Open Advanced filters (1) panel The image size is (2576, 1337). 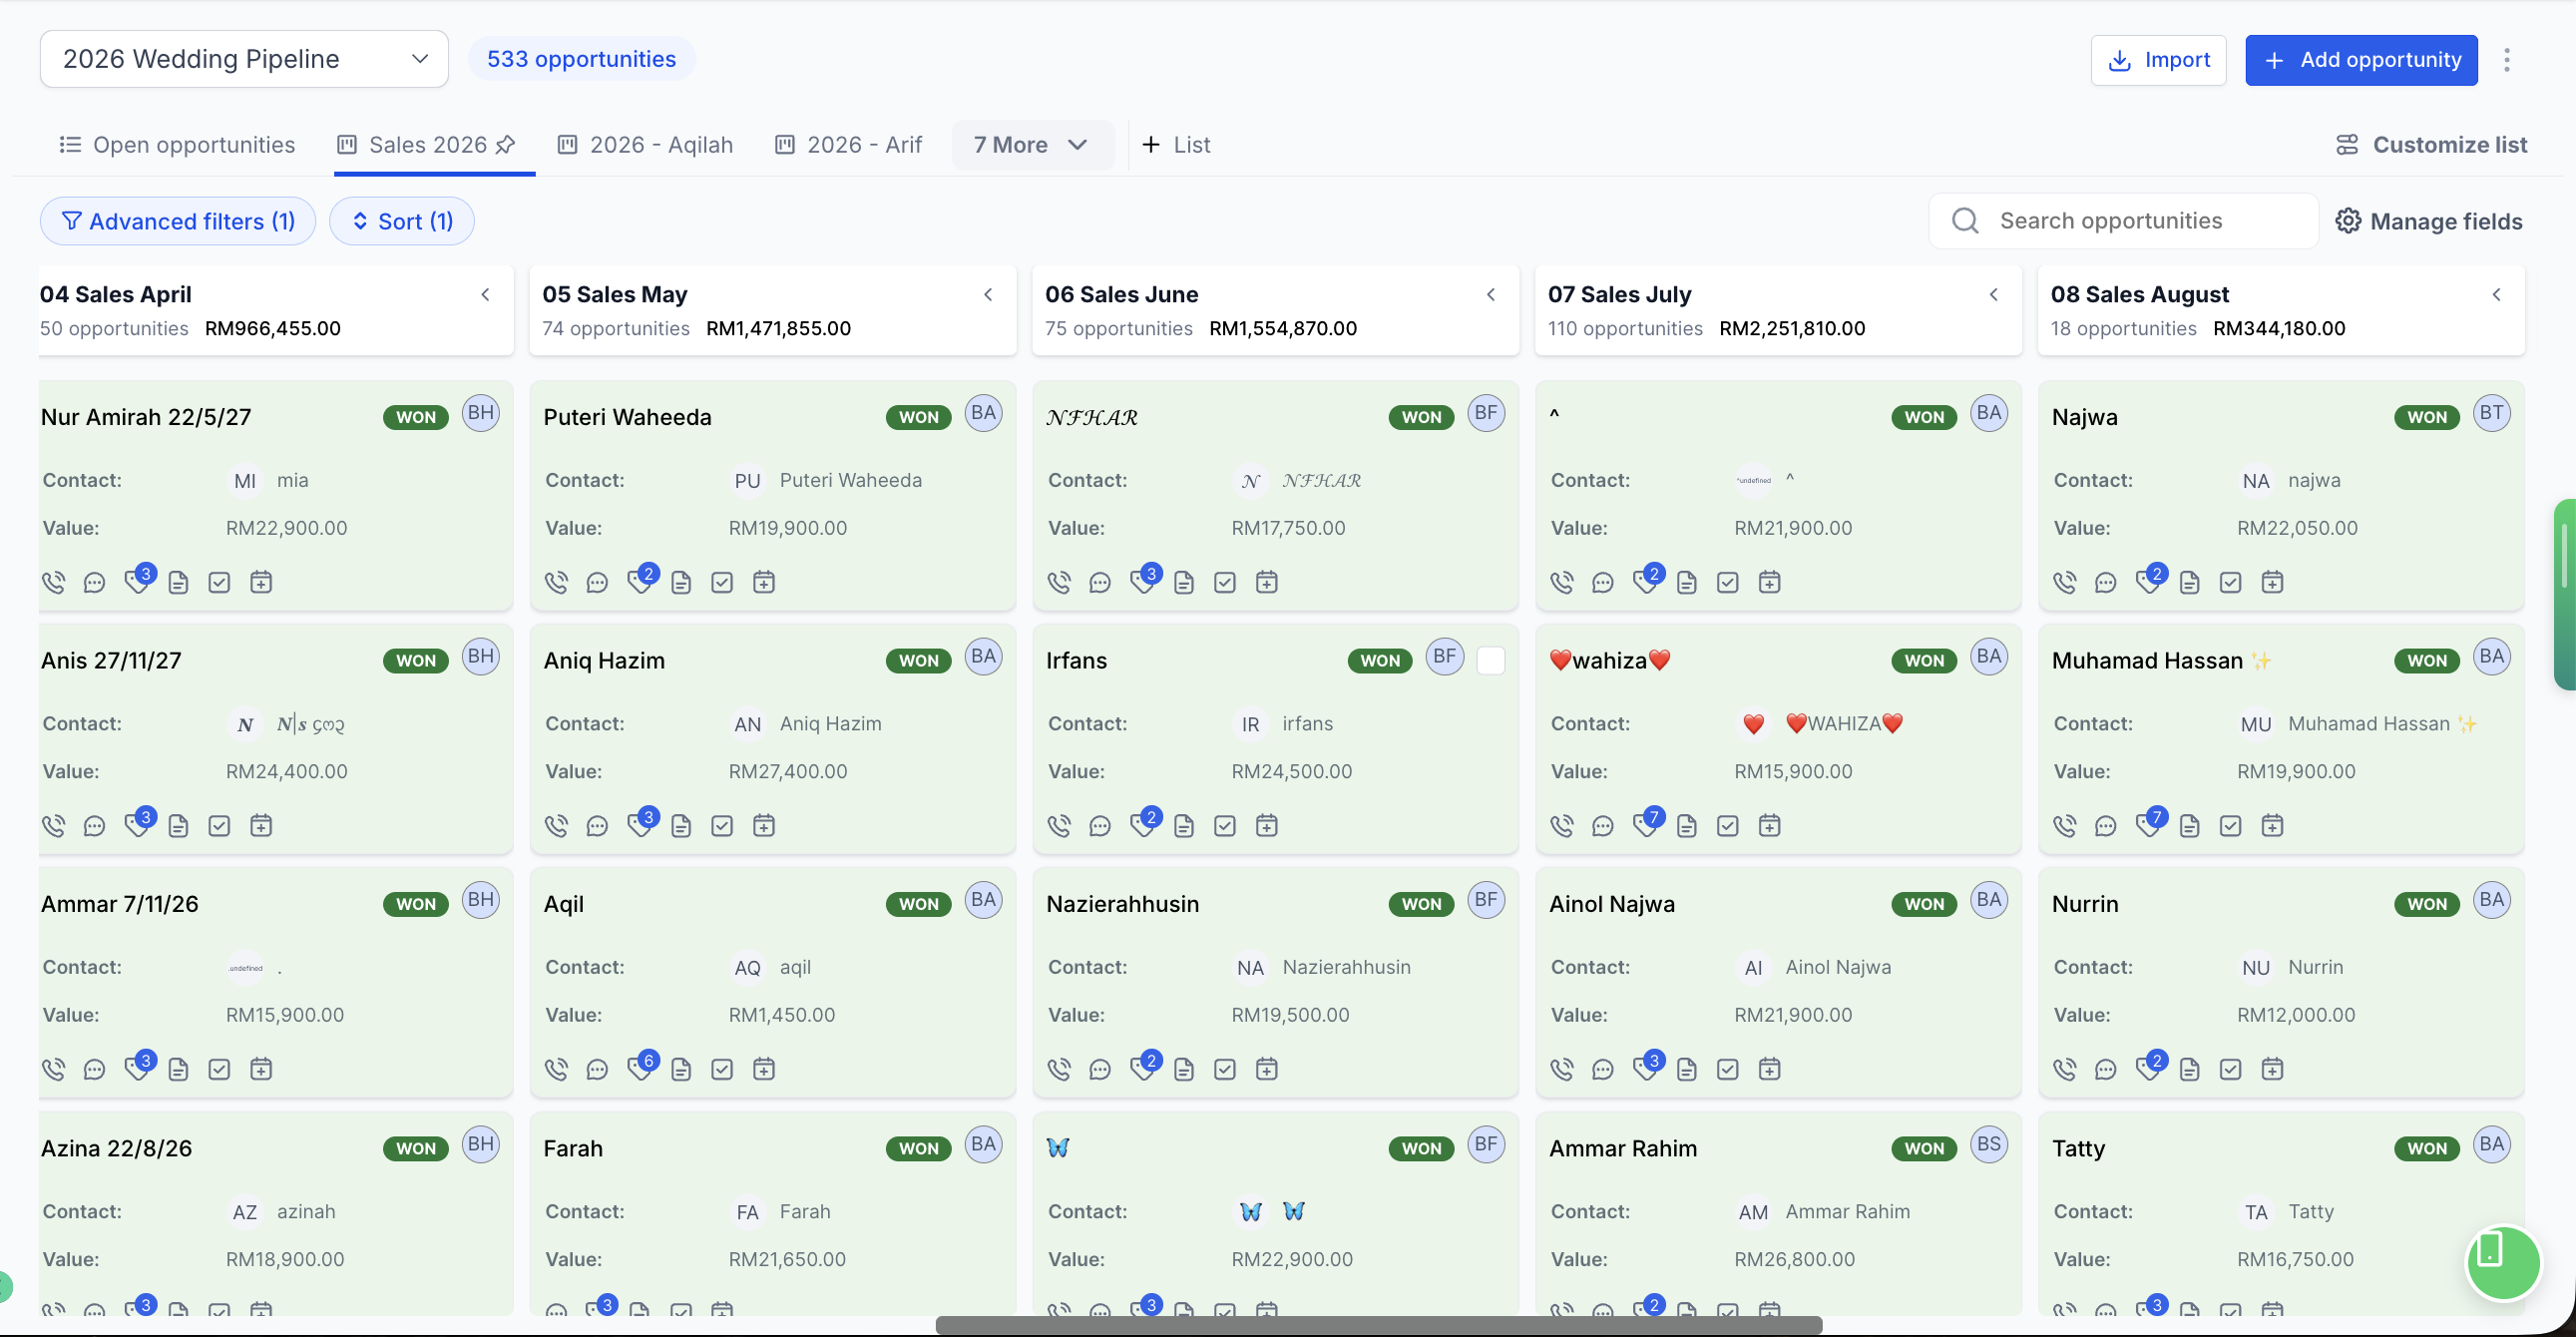coord(178,221)
